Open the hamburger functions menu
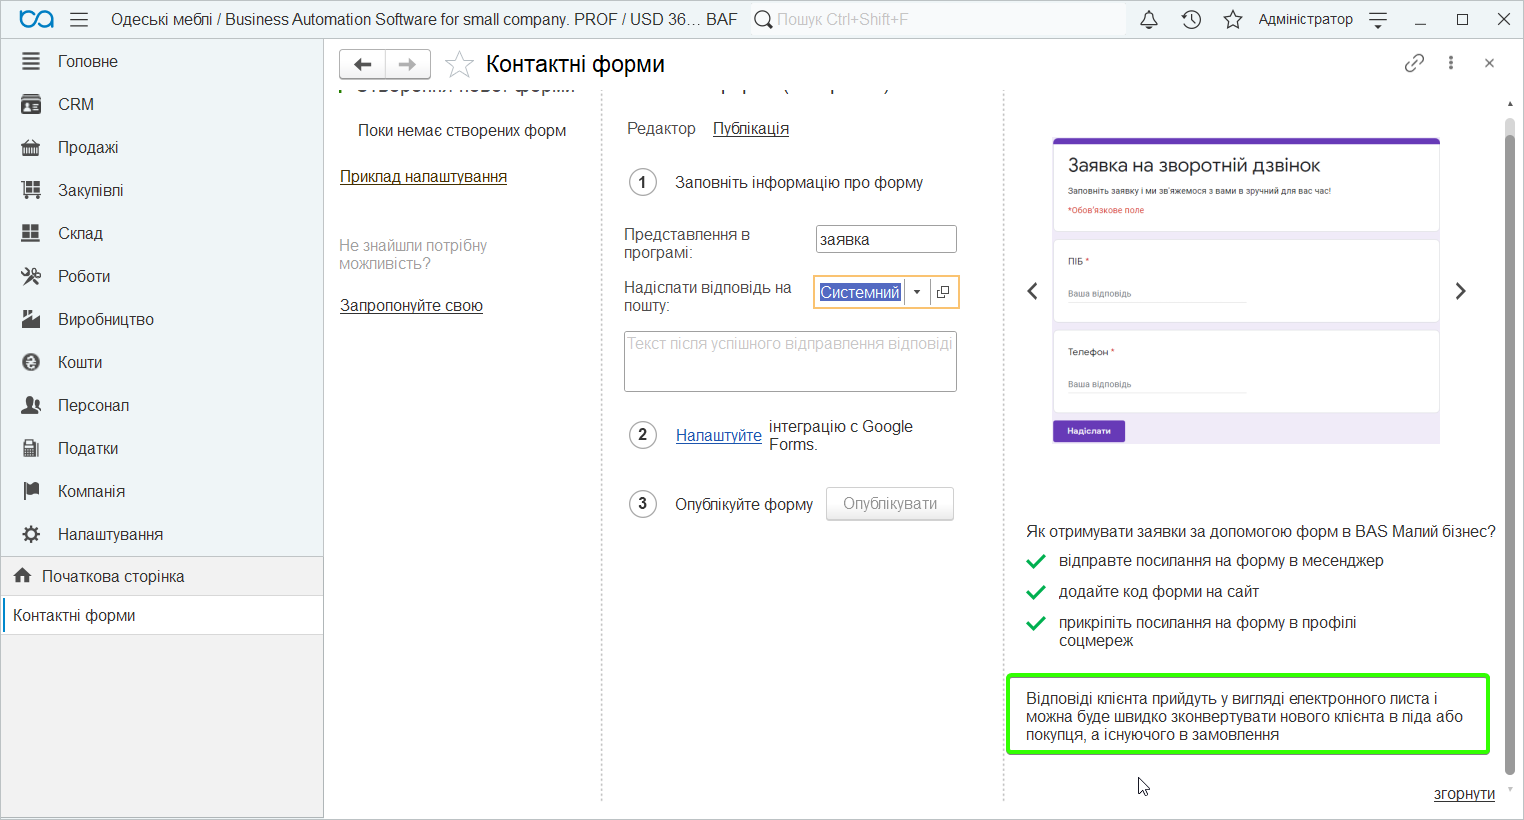Screen dimensions: 1524x820 click(79, 19)
